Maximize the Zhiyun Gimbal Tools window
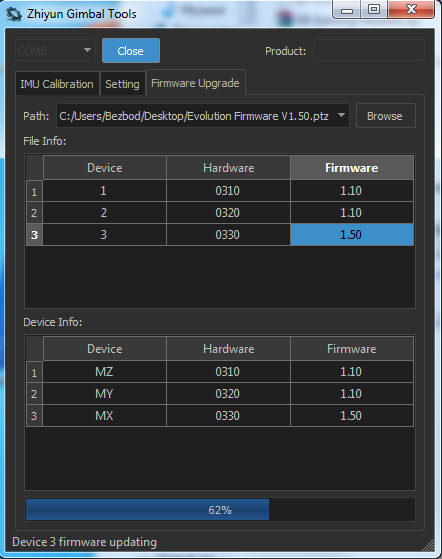The image size is (442, 559). (x=374, y=10)
